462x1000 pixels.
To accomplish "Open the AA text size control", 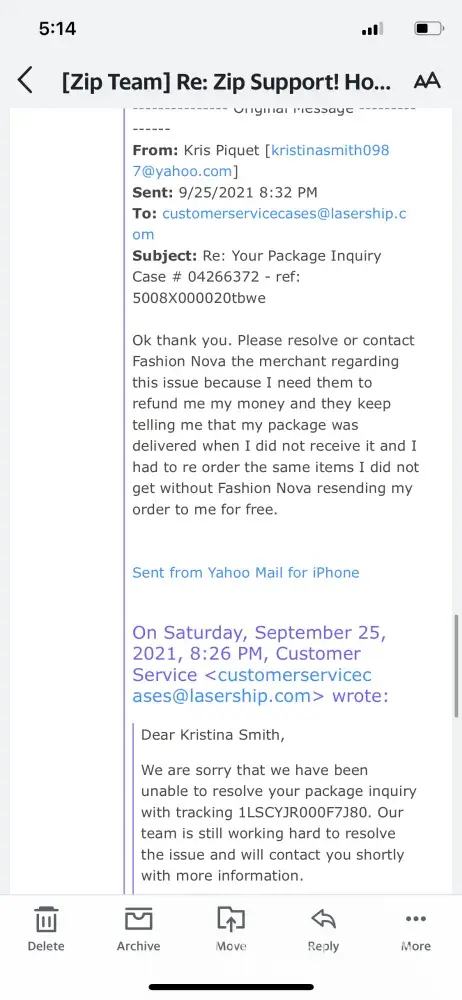I will click(427, 81).
